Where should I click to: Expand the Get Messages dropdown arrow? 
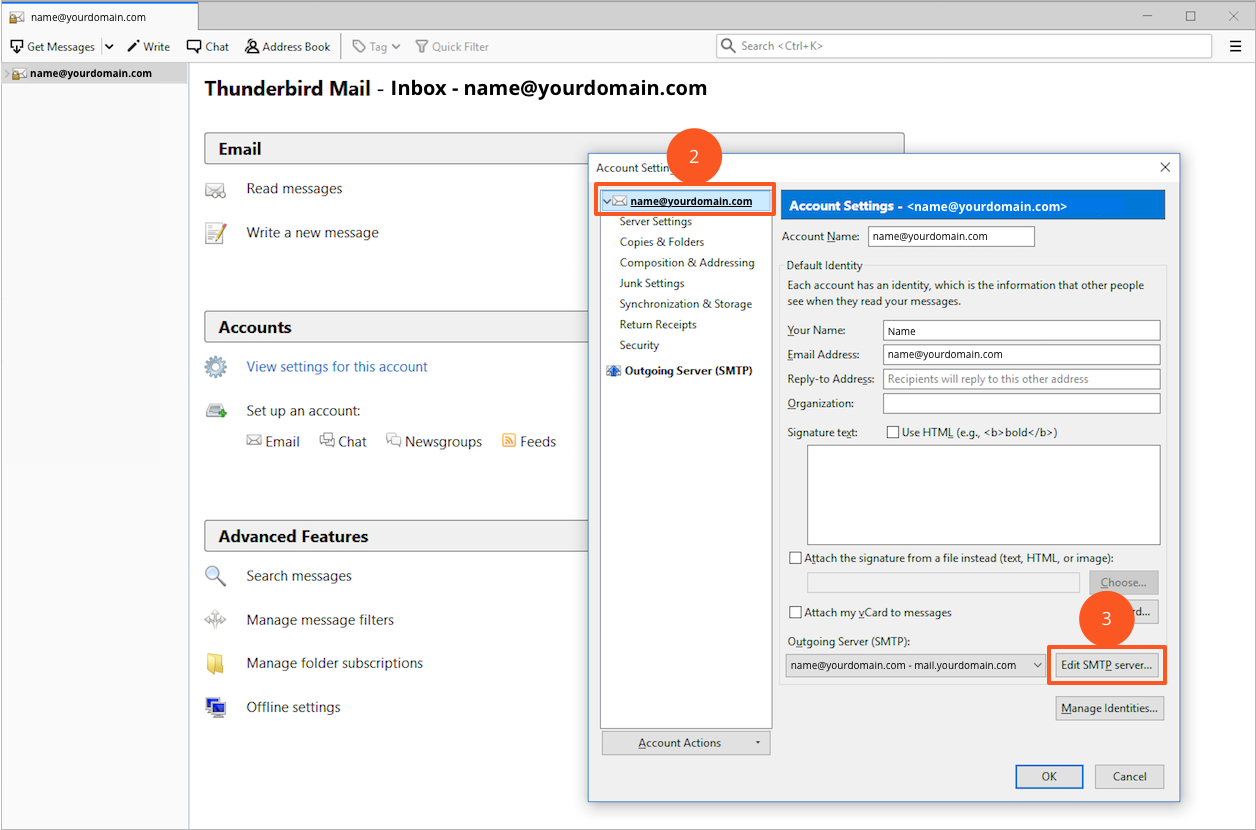[x=109, y=47]
